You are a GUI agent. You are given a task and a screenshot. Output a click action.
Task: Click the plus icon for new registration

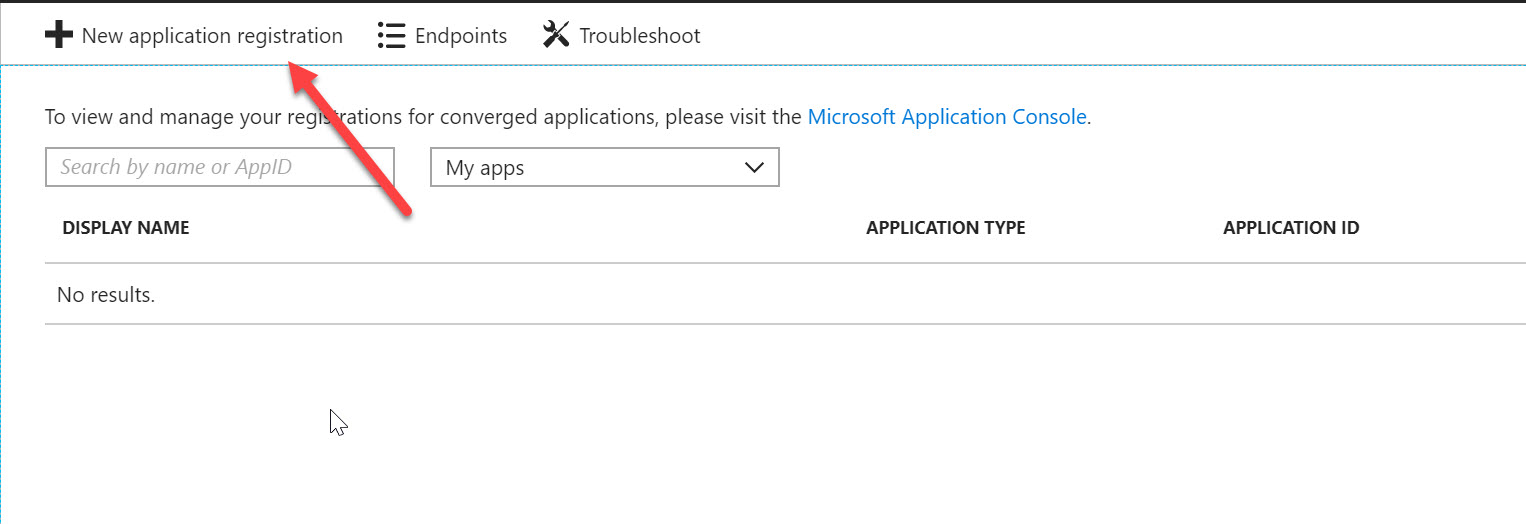pos(59,36)
